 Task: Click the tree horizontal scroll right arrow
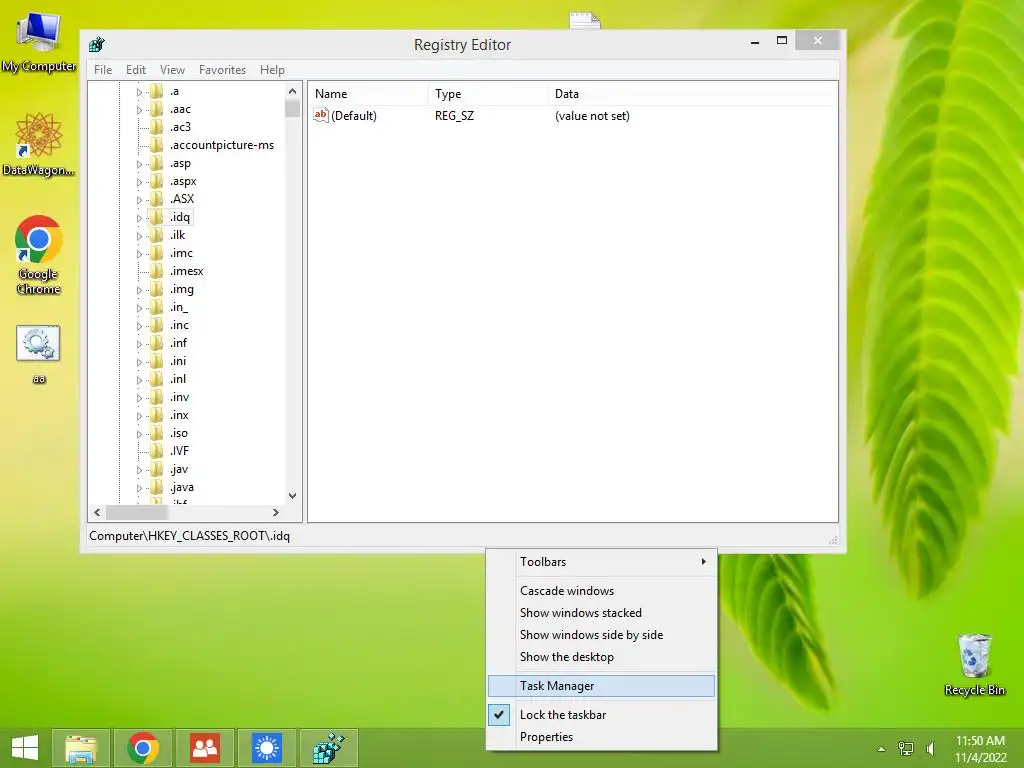pos(276,513)
